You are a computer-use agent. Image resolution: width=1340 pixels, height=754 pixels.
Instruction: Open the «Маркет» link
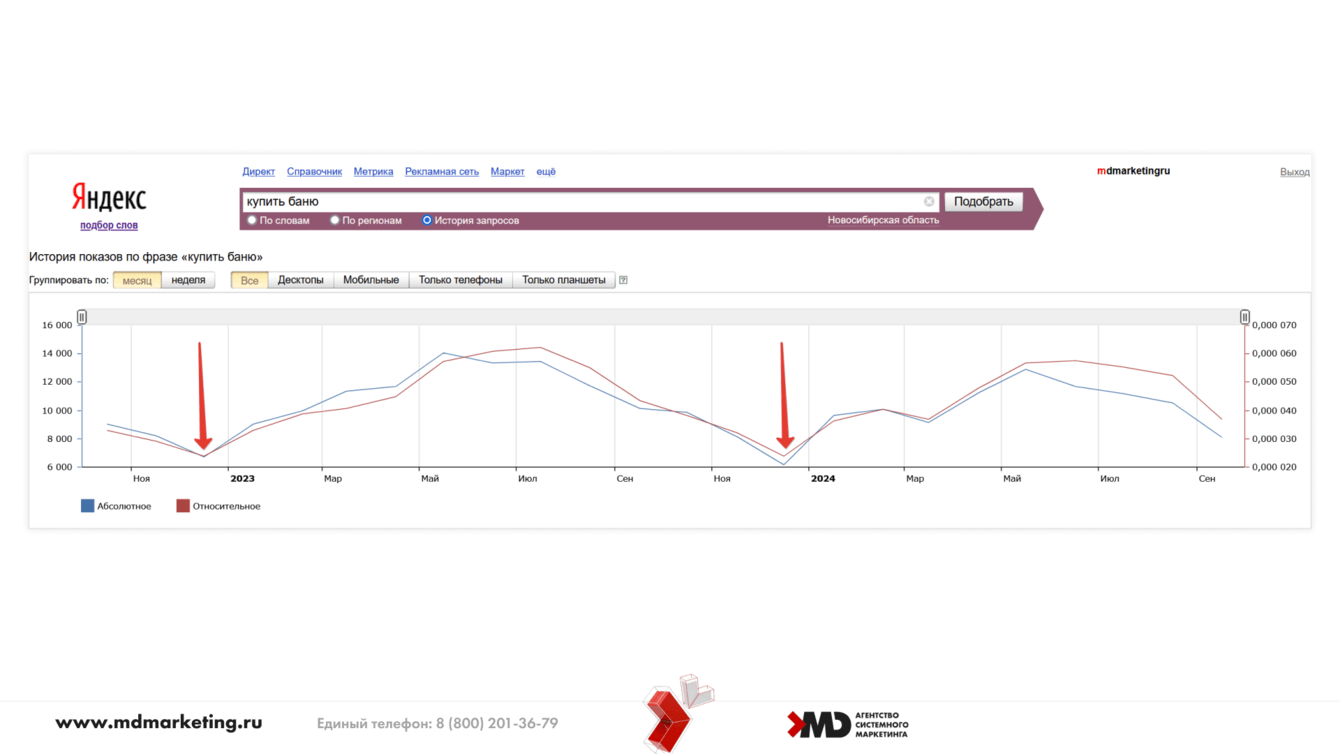pyautogui.click(x=507, y=172)
